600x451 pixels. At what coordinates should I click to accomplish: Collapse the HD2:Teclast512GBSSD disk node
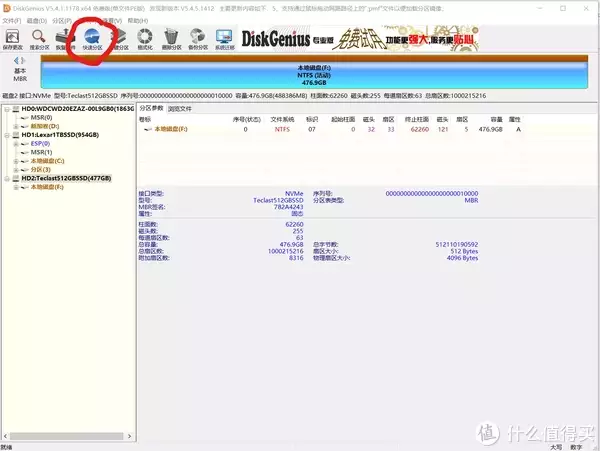point(7,178)
